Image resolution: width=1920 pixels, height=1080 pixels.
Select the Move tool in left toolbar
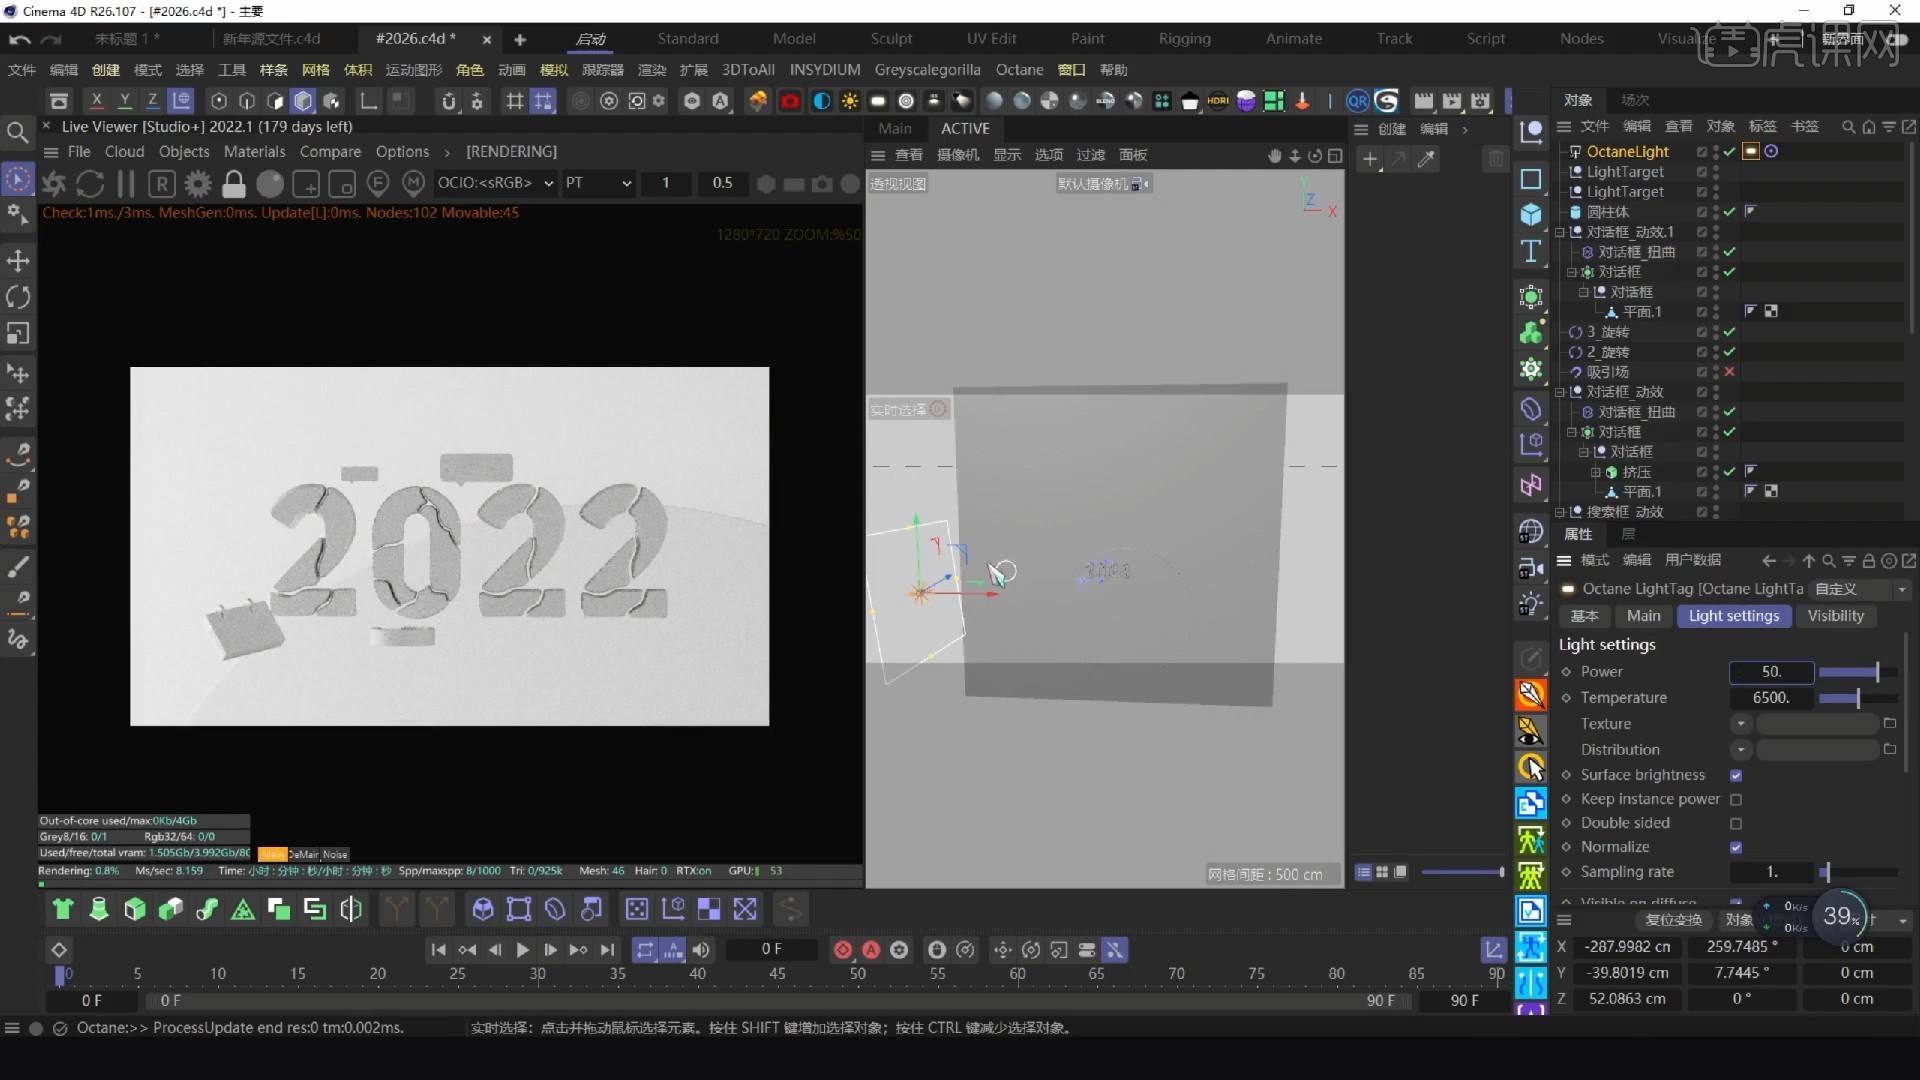pyautogui.click(x=18, y=261)
